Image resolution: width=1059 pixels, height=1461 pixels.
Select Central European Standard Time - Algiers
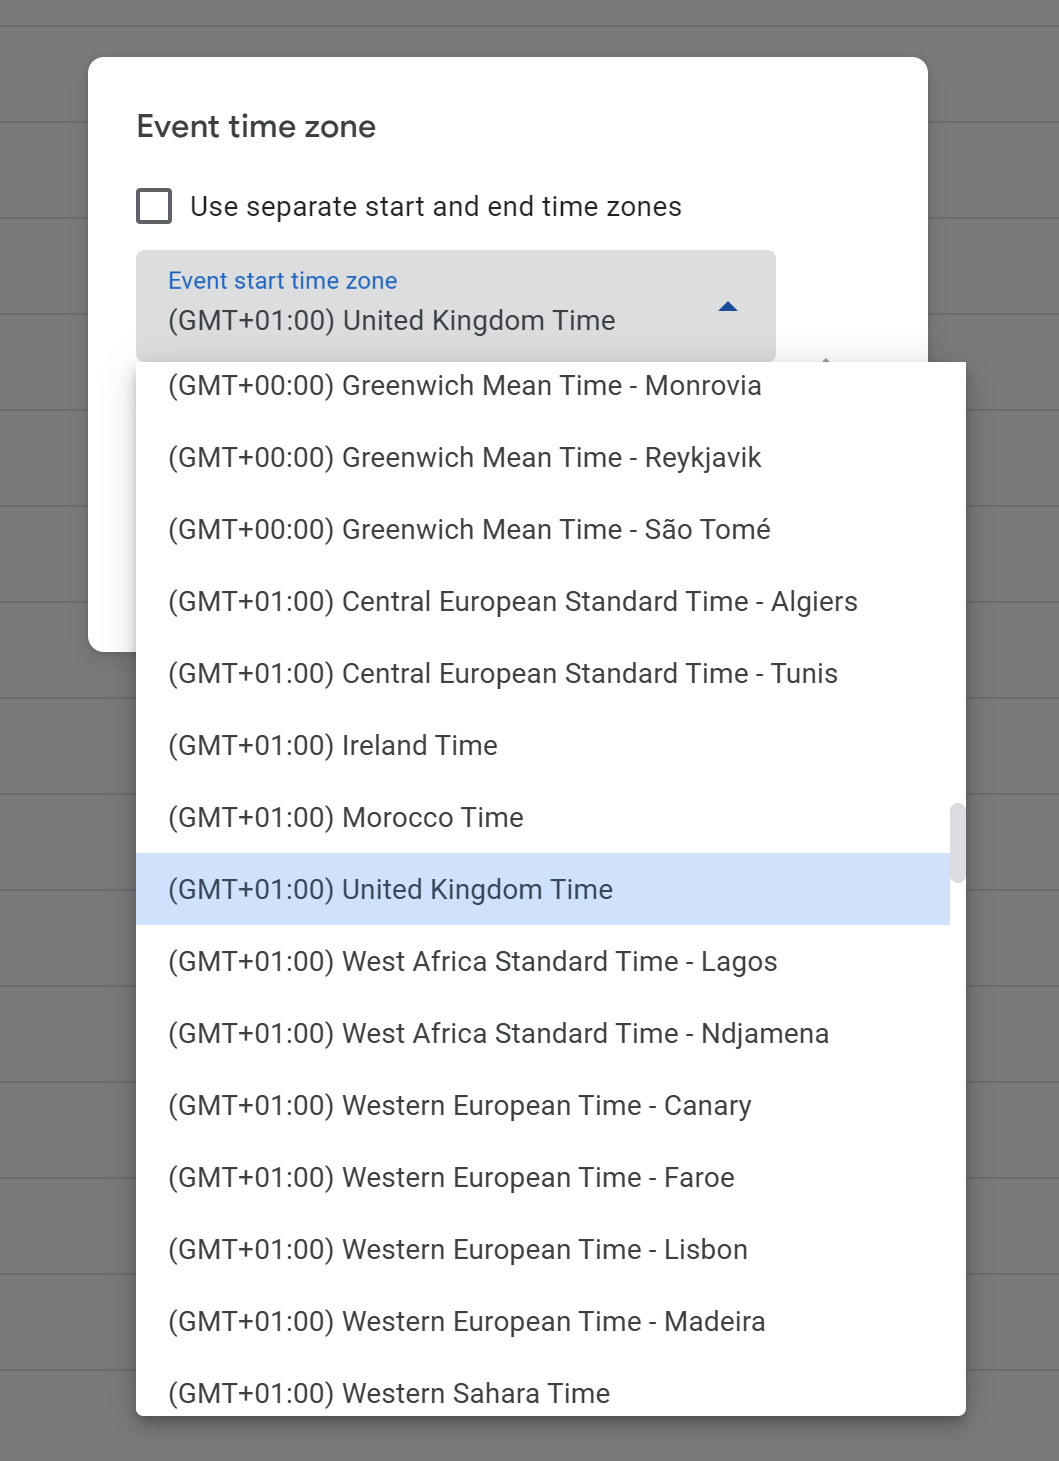[x=512, y=602]
